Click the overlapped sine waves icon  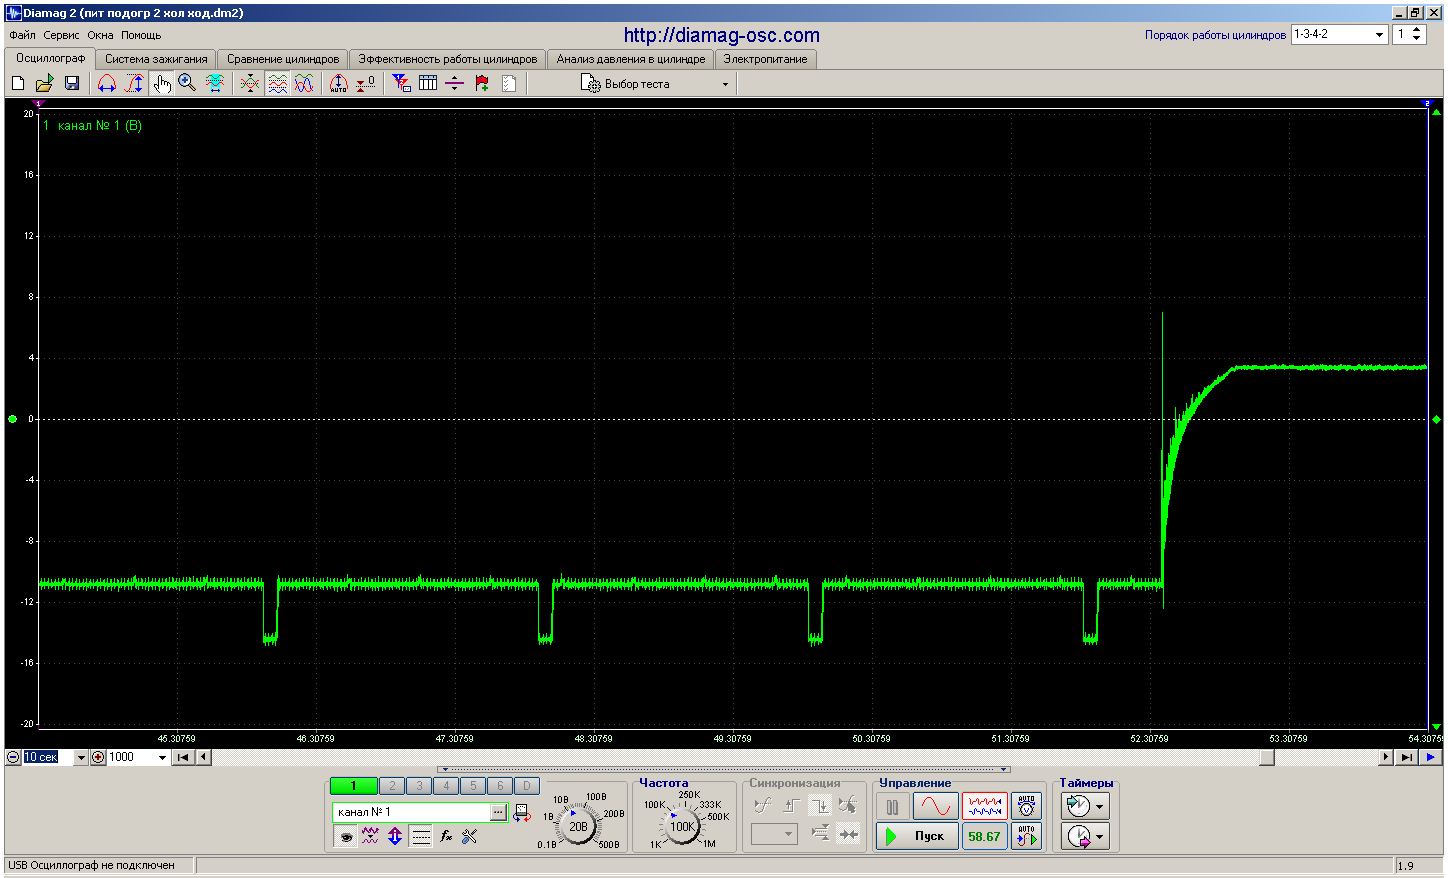point(304,84)
